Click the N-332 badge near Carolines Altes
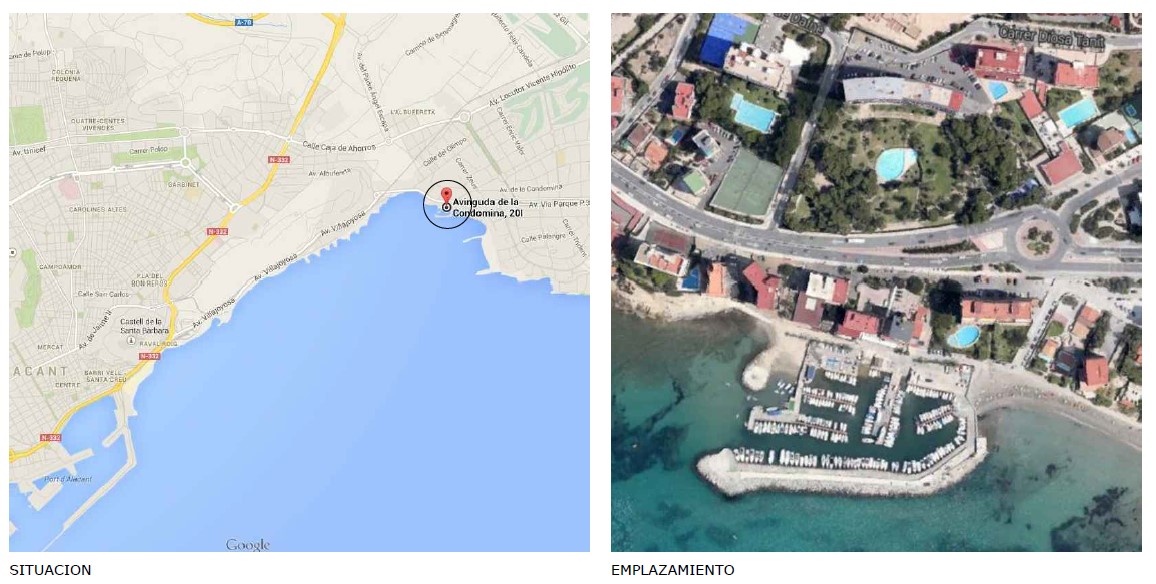Image resolution: width=1156 pixels, height=584 pixels. click(x=217, y=232)
